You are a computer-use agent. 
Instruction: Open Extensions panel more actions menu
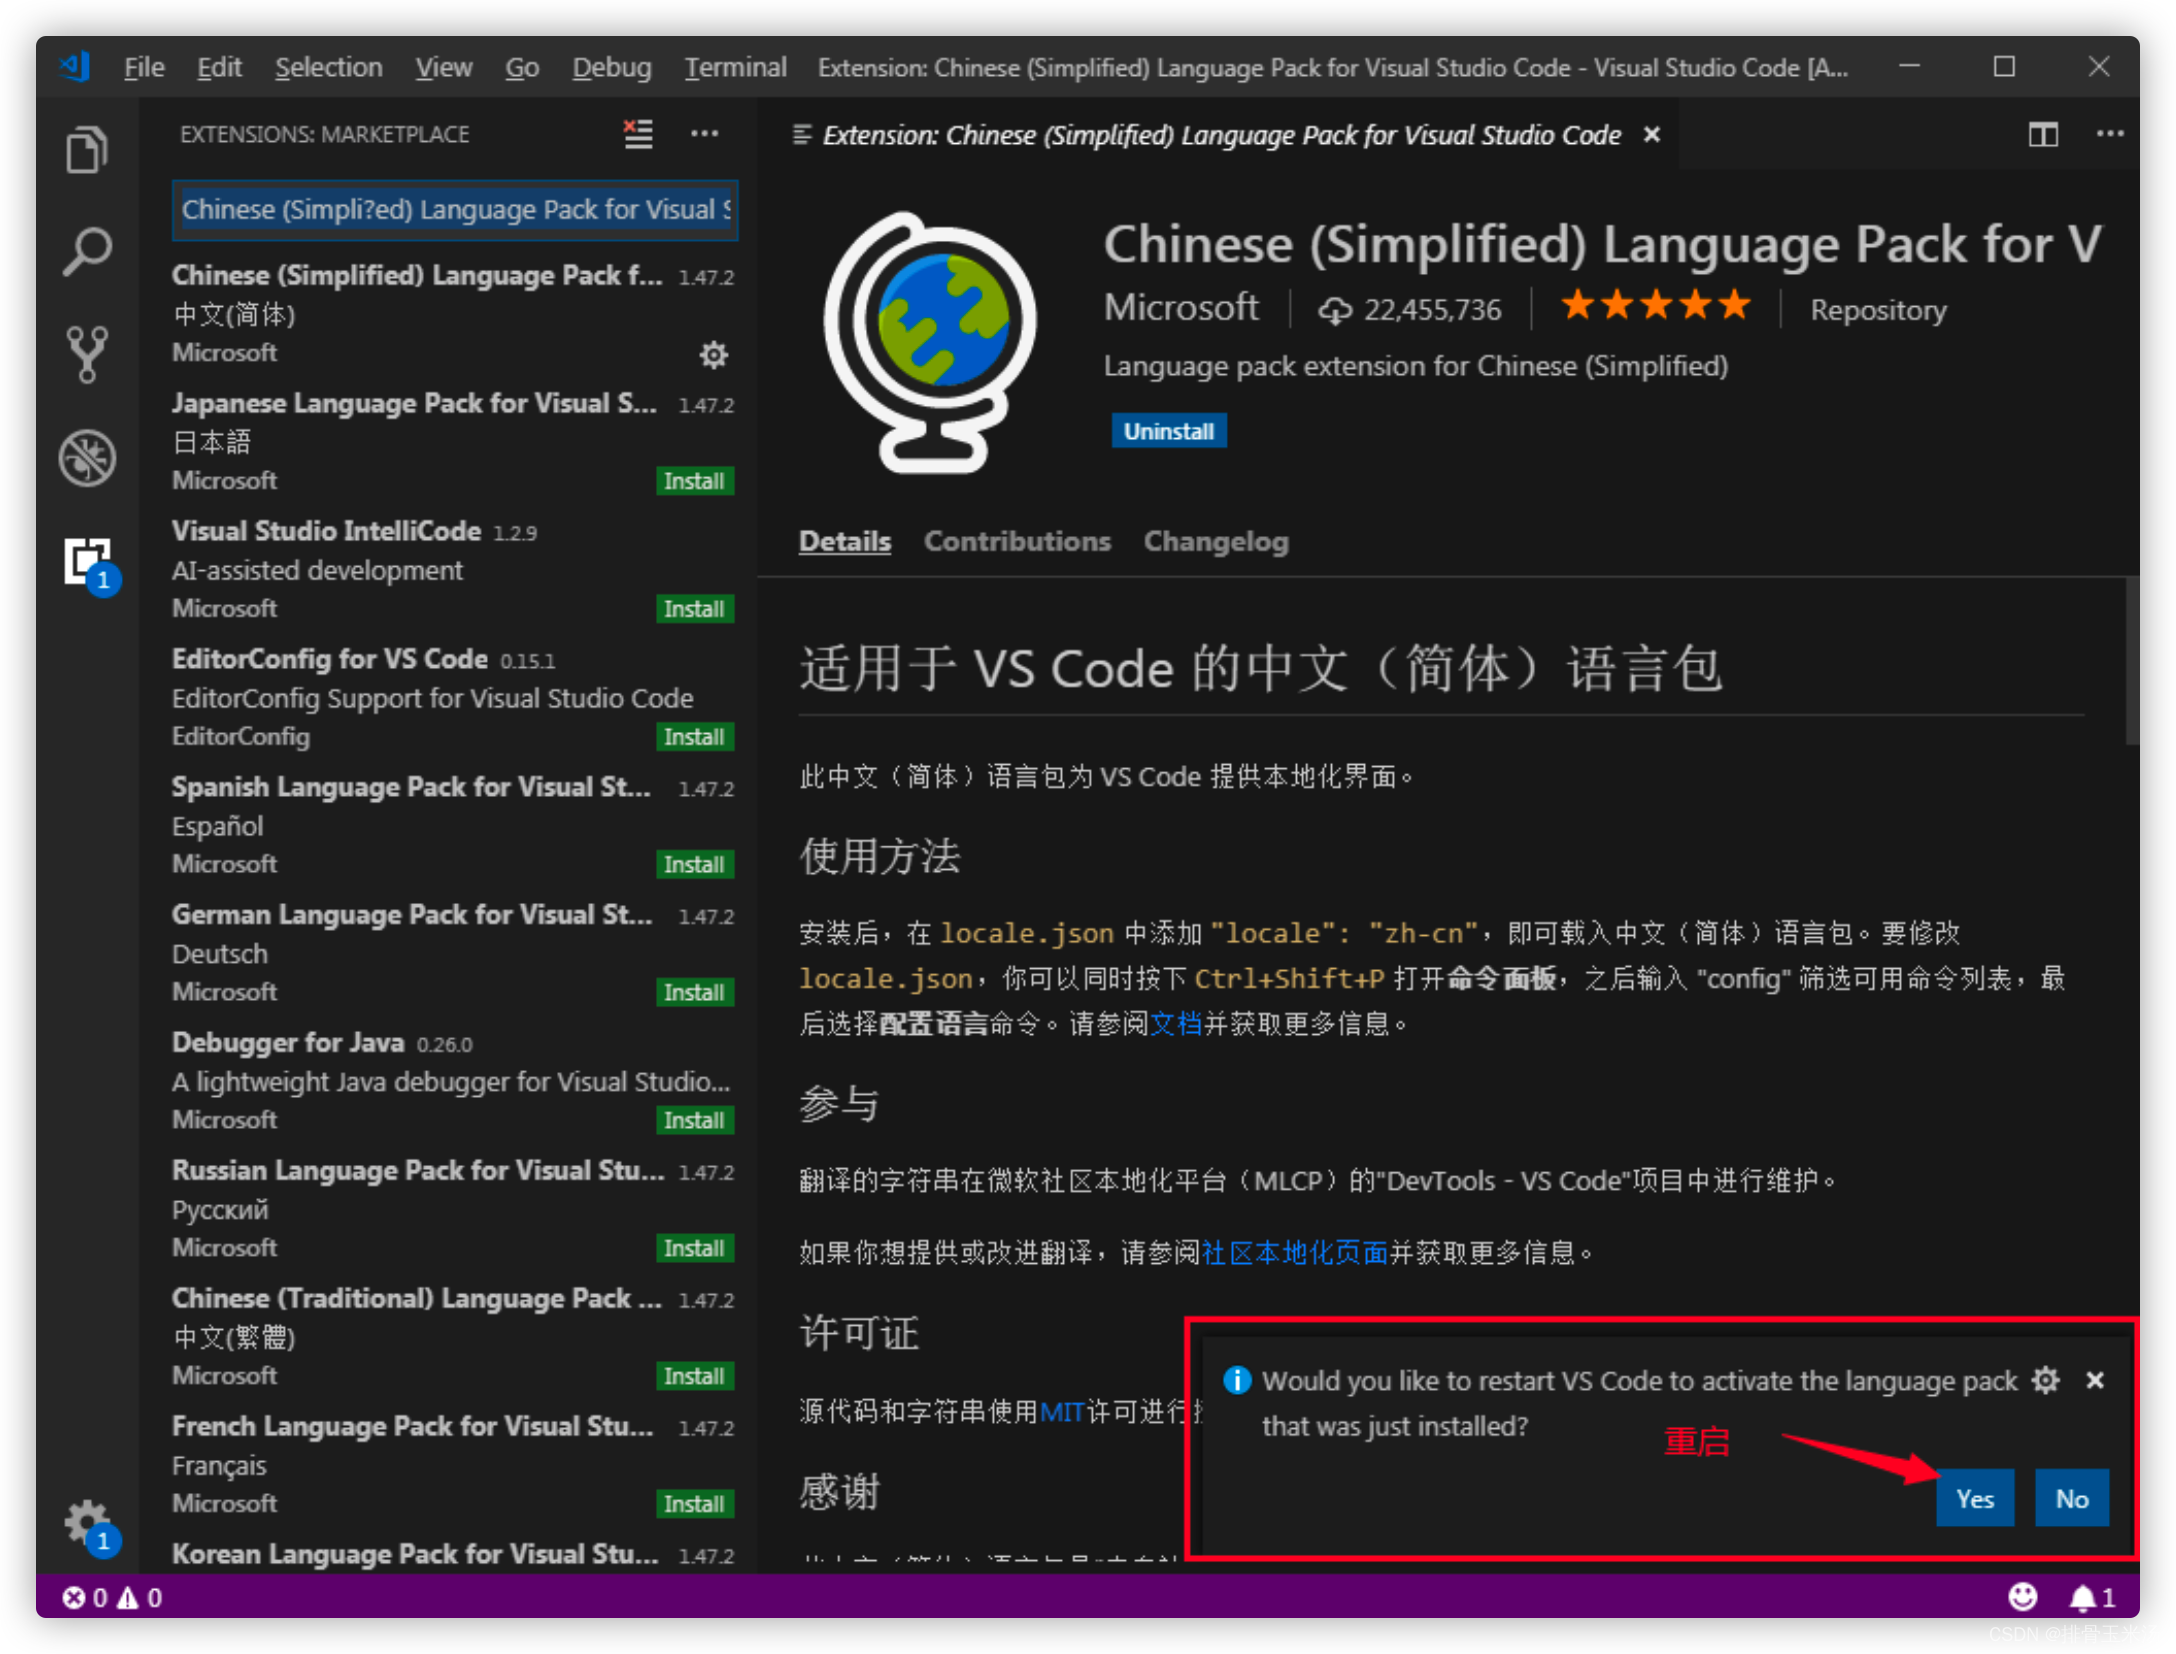pyautogui.click(x=704, y=133)
